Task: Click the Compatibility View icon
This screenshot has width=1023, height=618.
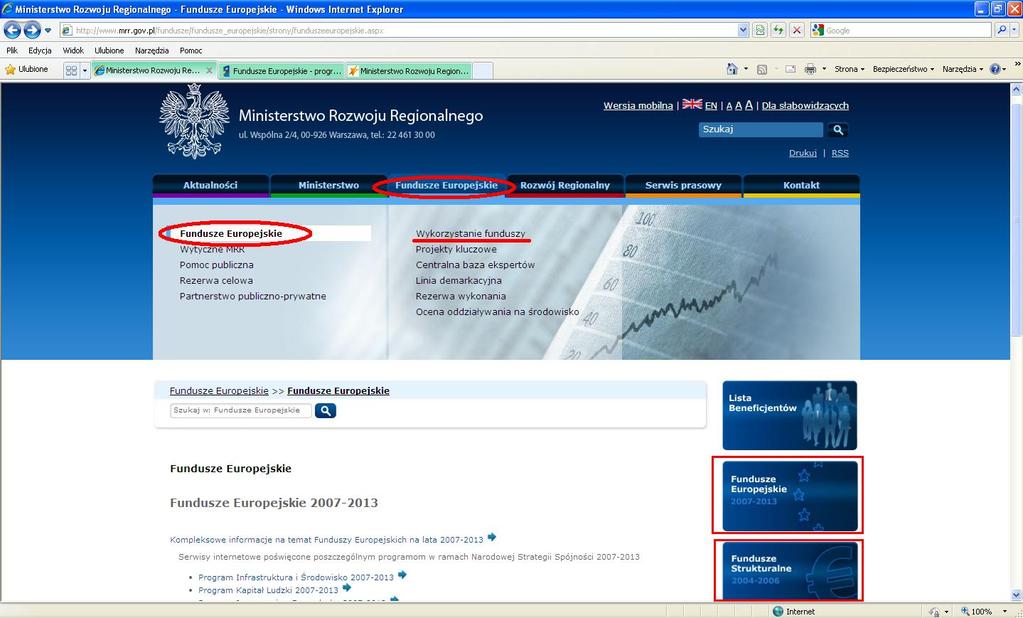Action: click(x=760, y=30)
